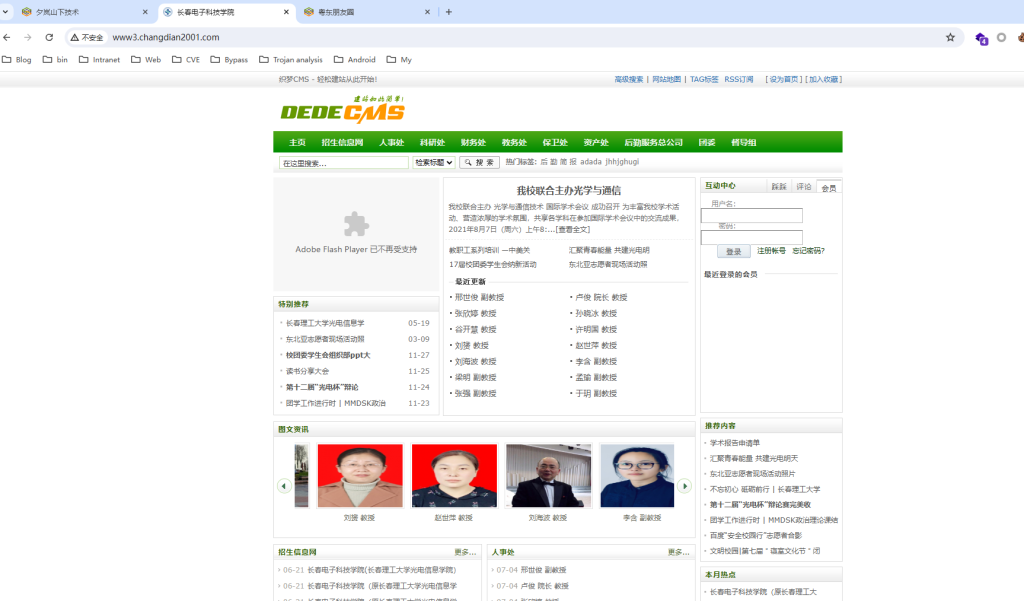This screenshot has height=601, width=1024.
Task: Open the CVE bookmarks folder
Action: tap(185, 60)
